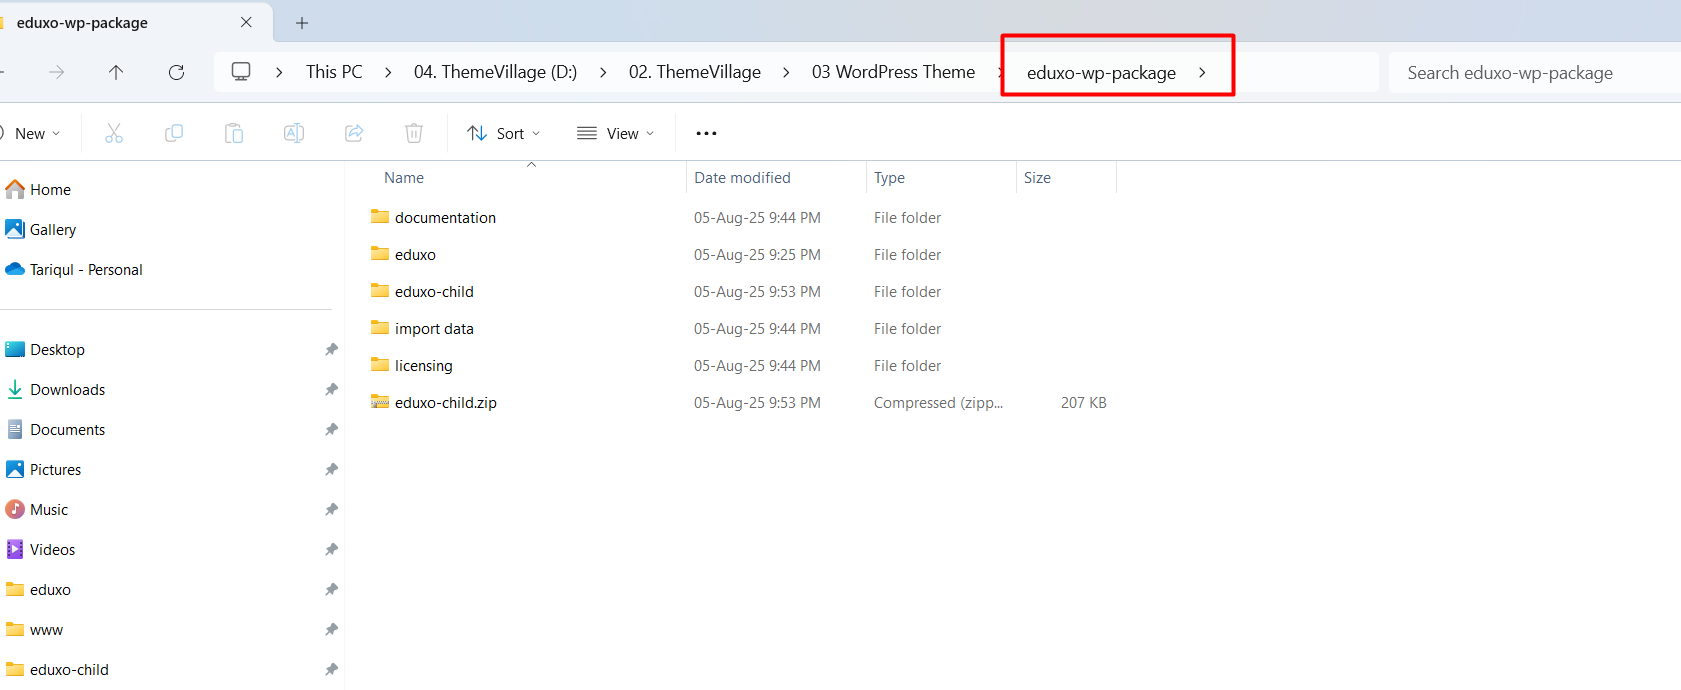Click the Delete trash bin icon
The width and height of the screenshot is (1681, 690).
[414, 133]
